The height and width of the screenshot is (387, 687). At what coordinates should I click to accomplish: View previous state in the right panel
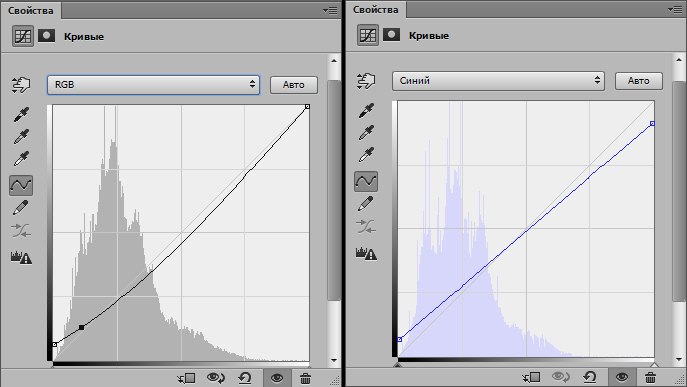(561, 377)
